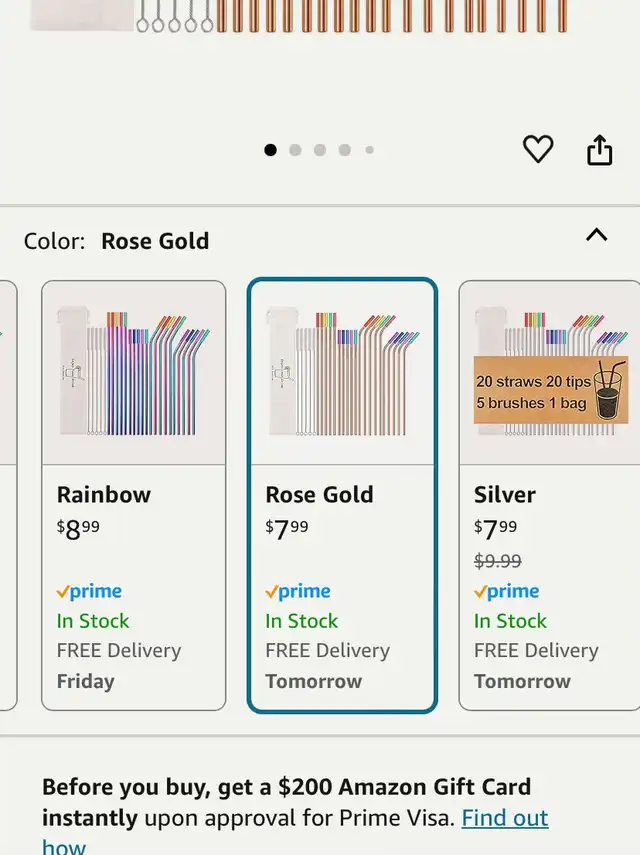This screenshot has height=855, width=640.
Task: Tap the share icon
Action: tap(599, 150)
